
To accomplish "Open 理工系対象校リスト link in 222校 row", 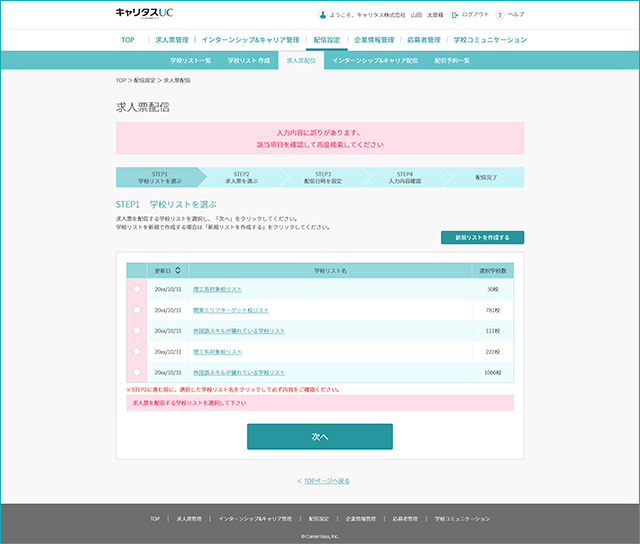I will click(x=217, y=352).
